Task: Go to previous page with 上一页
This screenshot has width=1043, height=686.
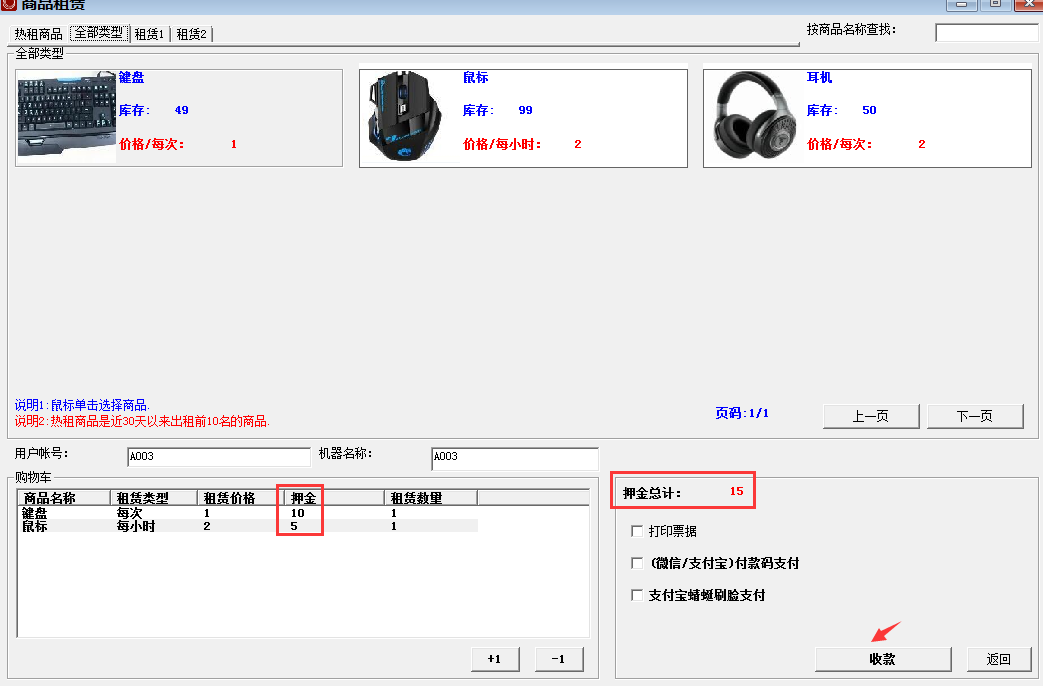Action: (x=870, y=416)
